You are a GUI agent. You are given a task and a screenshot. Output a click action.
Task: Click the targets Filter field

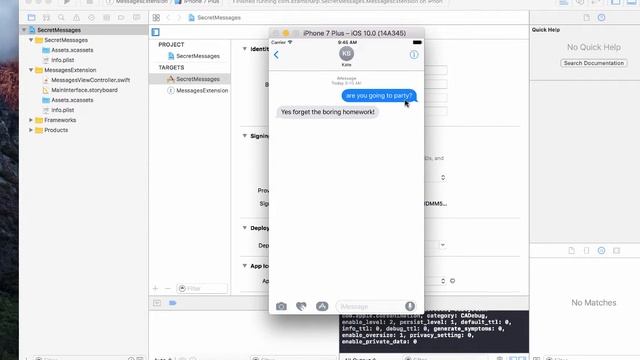(x=202, y=288)
